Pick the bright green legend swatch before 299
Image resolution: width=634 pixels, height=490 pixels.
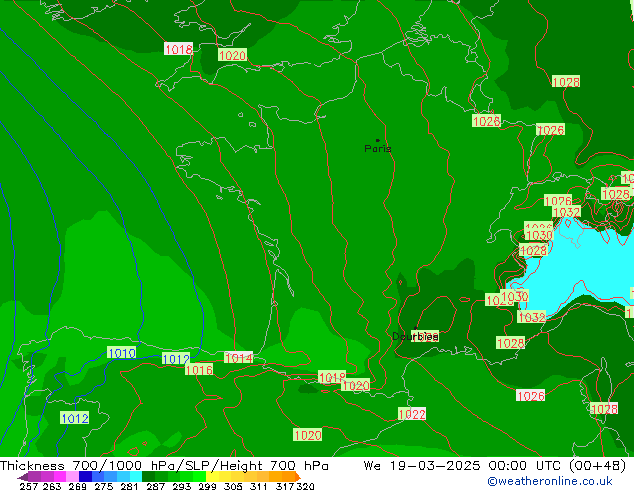coord(199,476)
